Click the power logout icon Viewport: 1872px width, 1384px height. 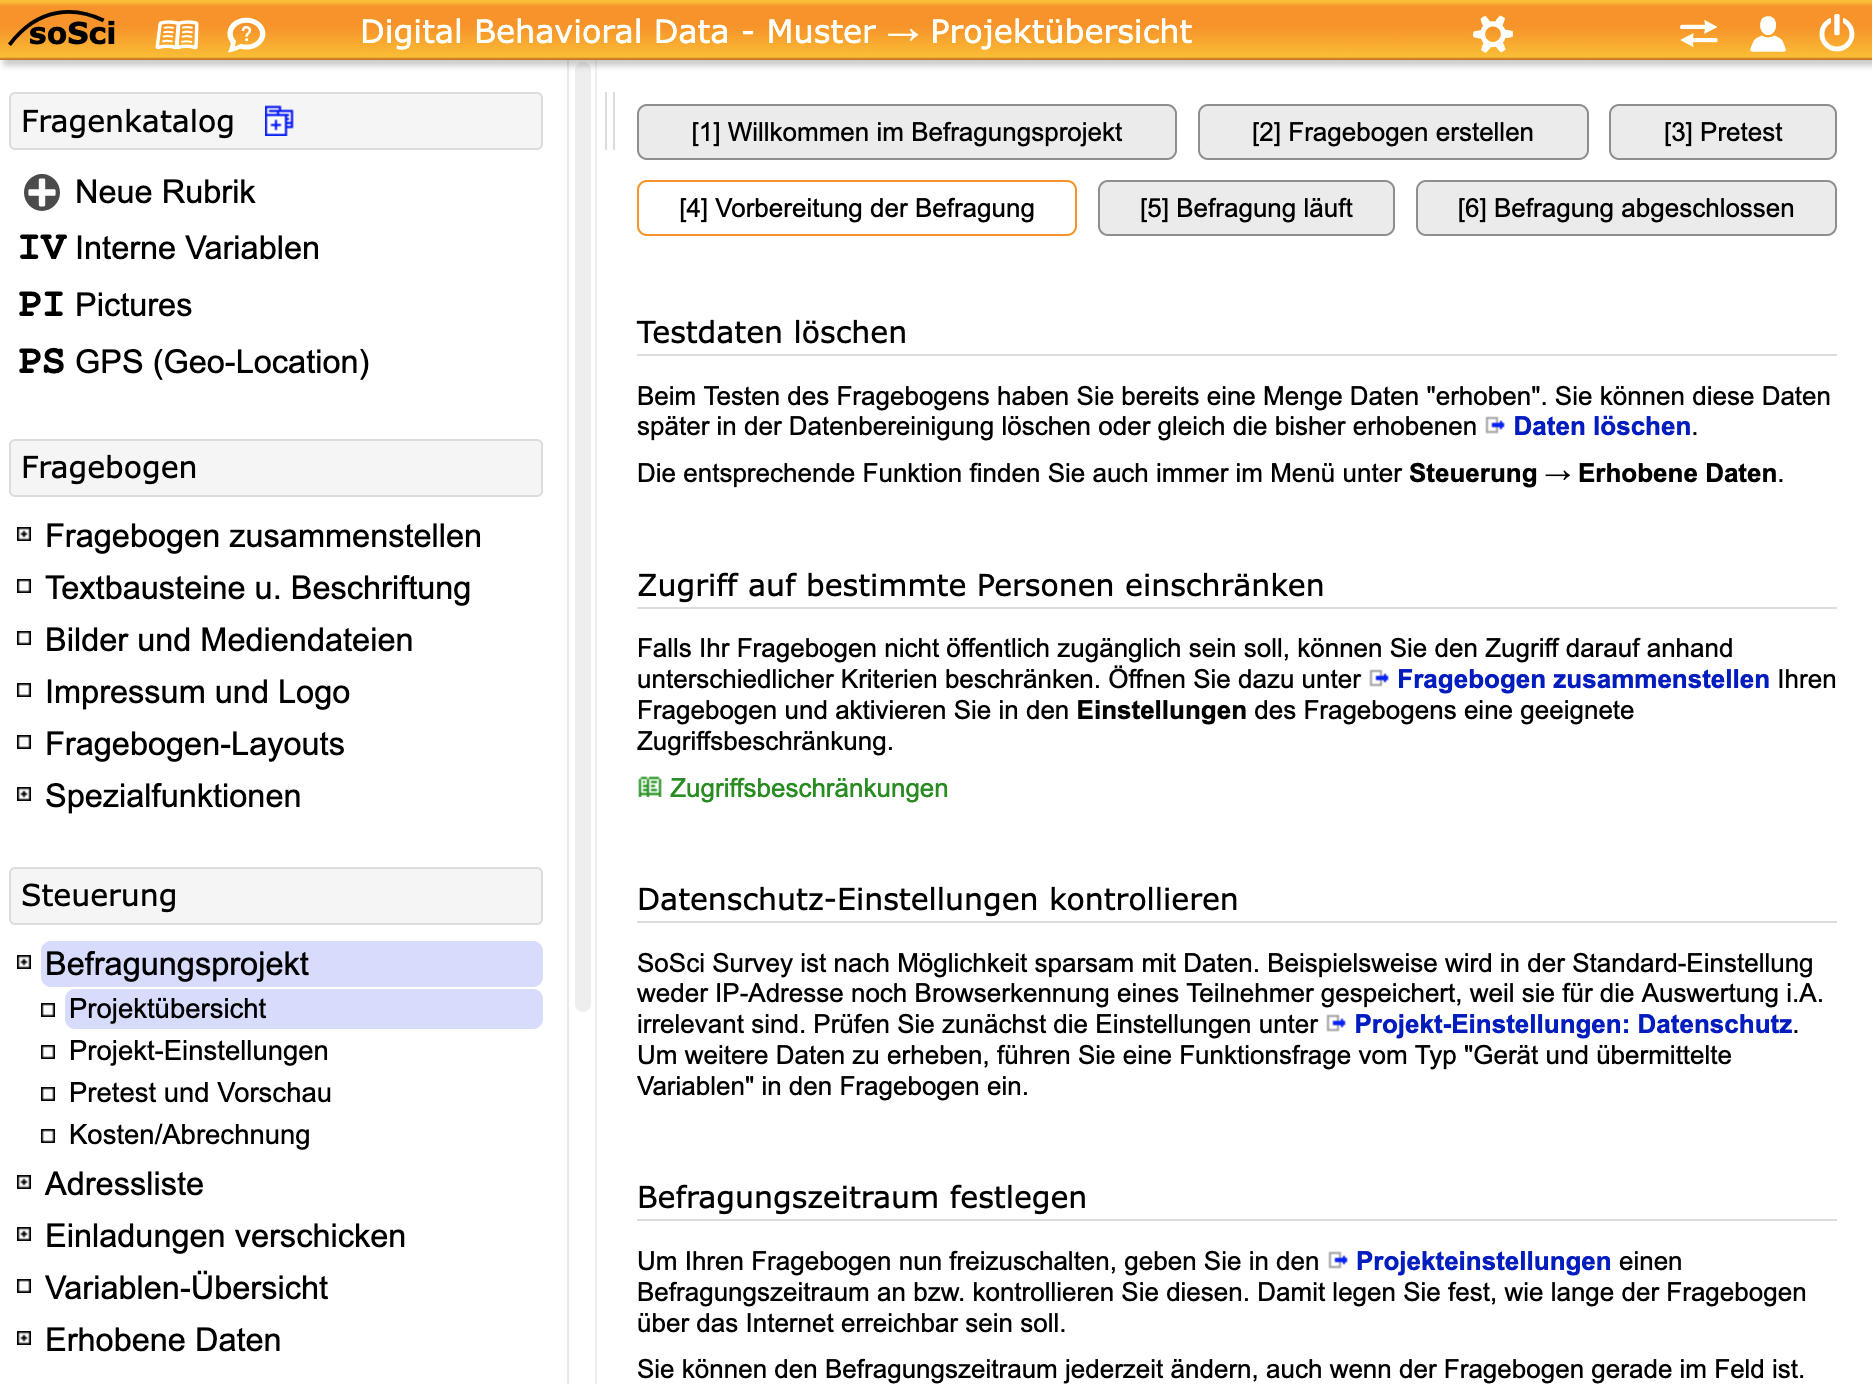[x=1836, y=34]
